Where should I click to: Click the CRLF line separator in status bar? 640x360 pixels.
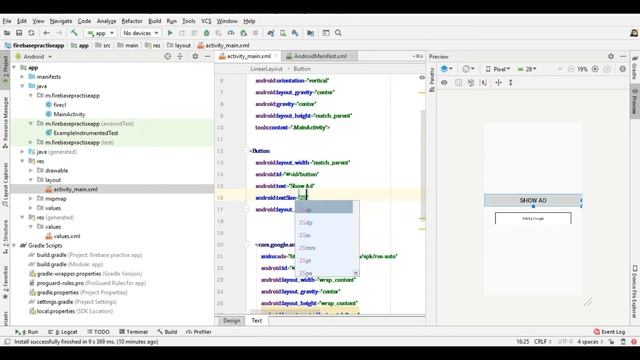(x=542, y=342)
